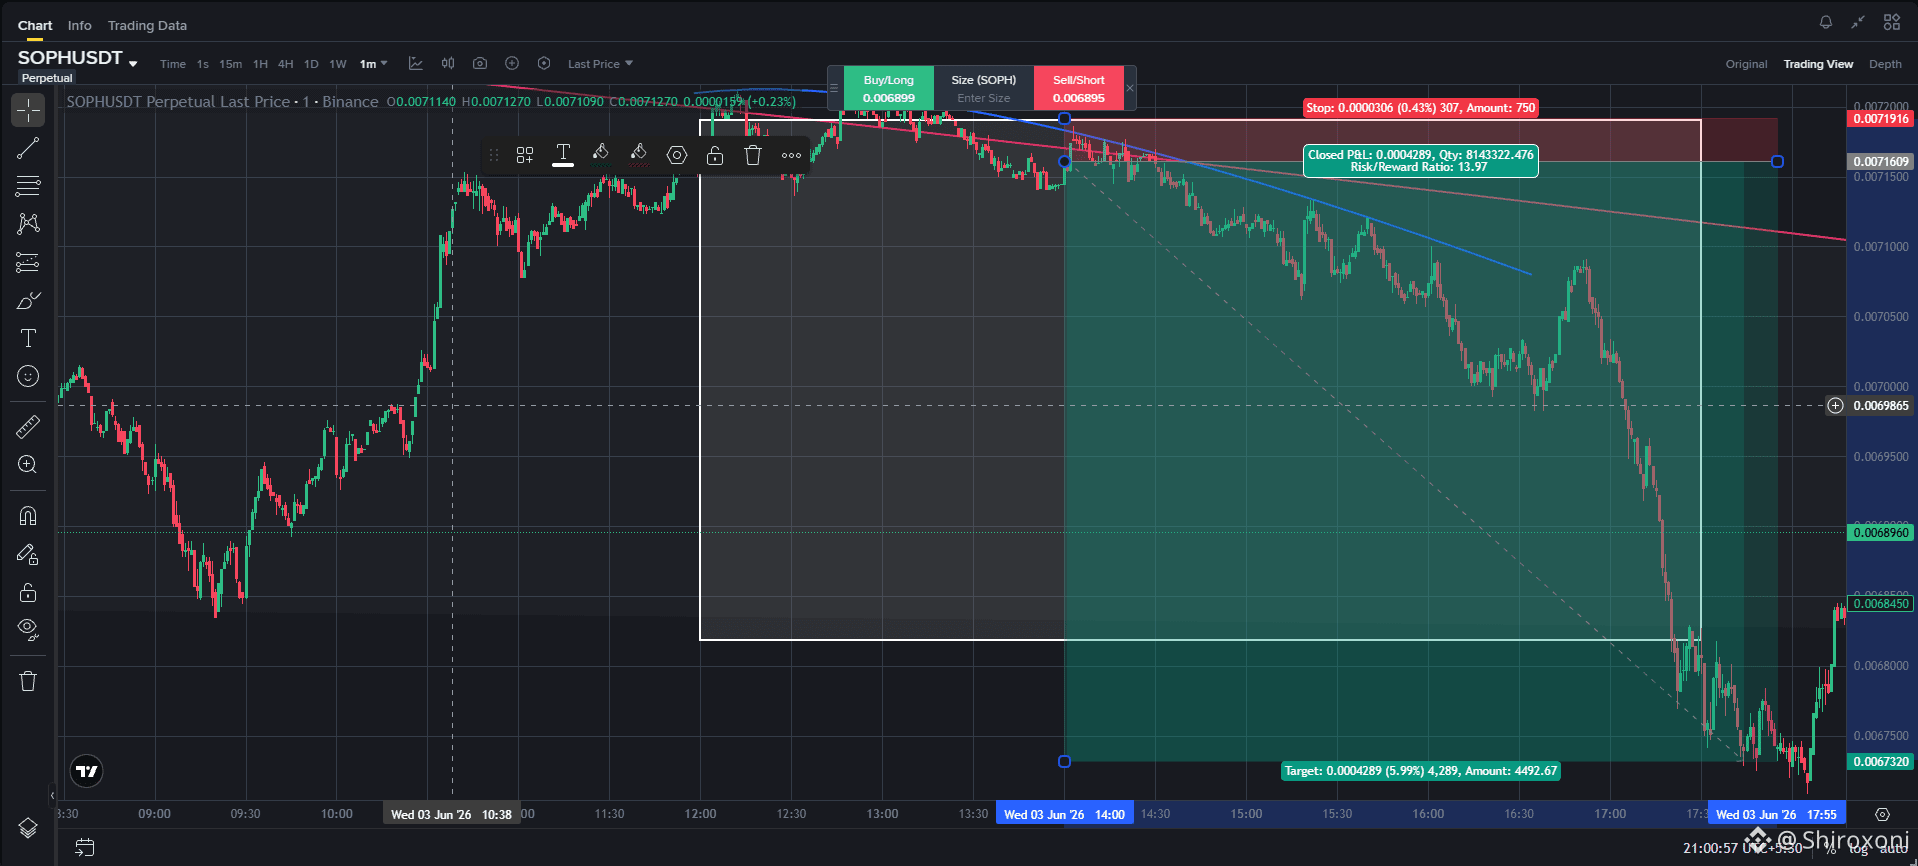Open the long/short position forecasting tools
This screenshot has width=1918, height=866.
point(28,262)
